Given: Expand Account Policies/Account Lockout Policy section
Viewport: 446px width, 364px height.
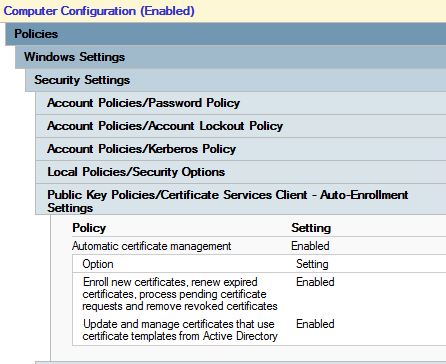Looking at the screenshot, I should pos(241,126).
